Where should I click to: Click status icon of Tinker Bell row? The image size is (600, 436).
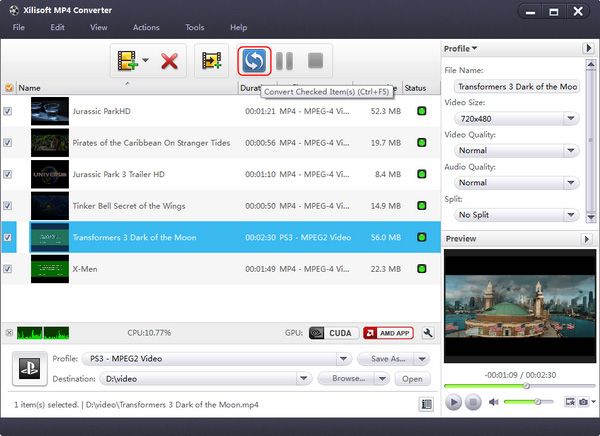[422, 206]
